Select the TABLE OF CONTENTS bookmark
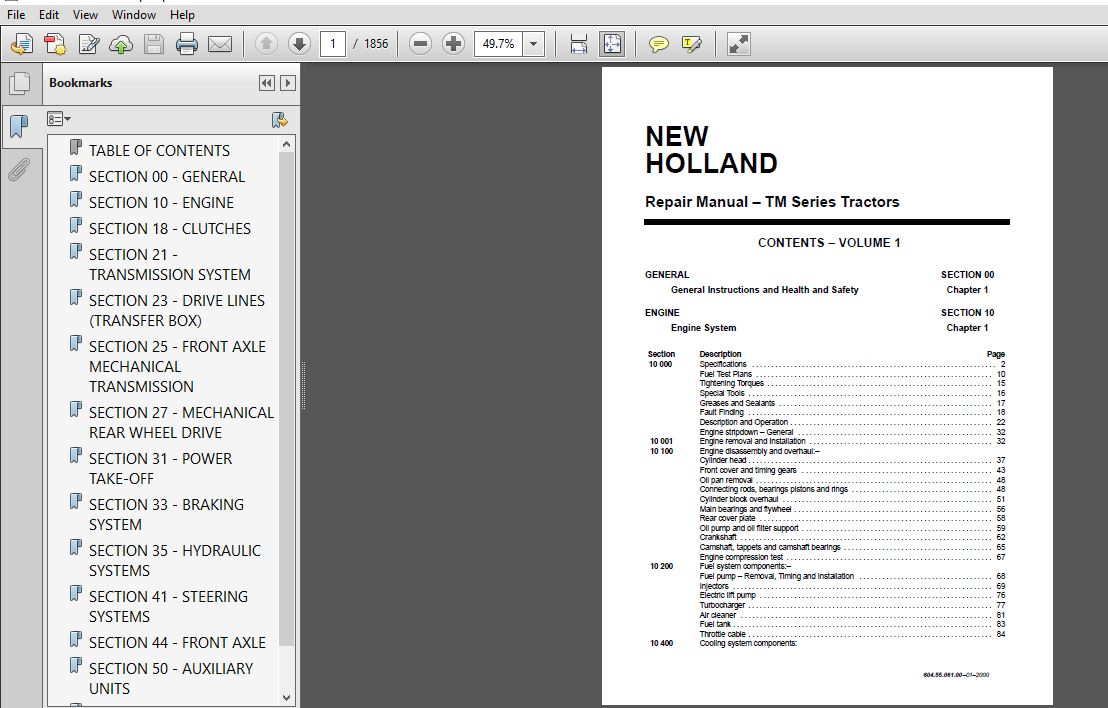Image resolution: width=1108 pixels, height=708 pixels. point(159,151)
